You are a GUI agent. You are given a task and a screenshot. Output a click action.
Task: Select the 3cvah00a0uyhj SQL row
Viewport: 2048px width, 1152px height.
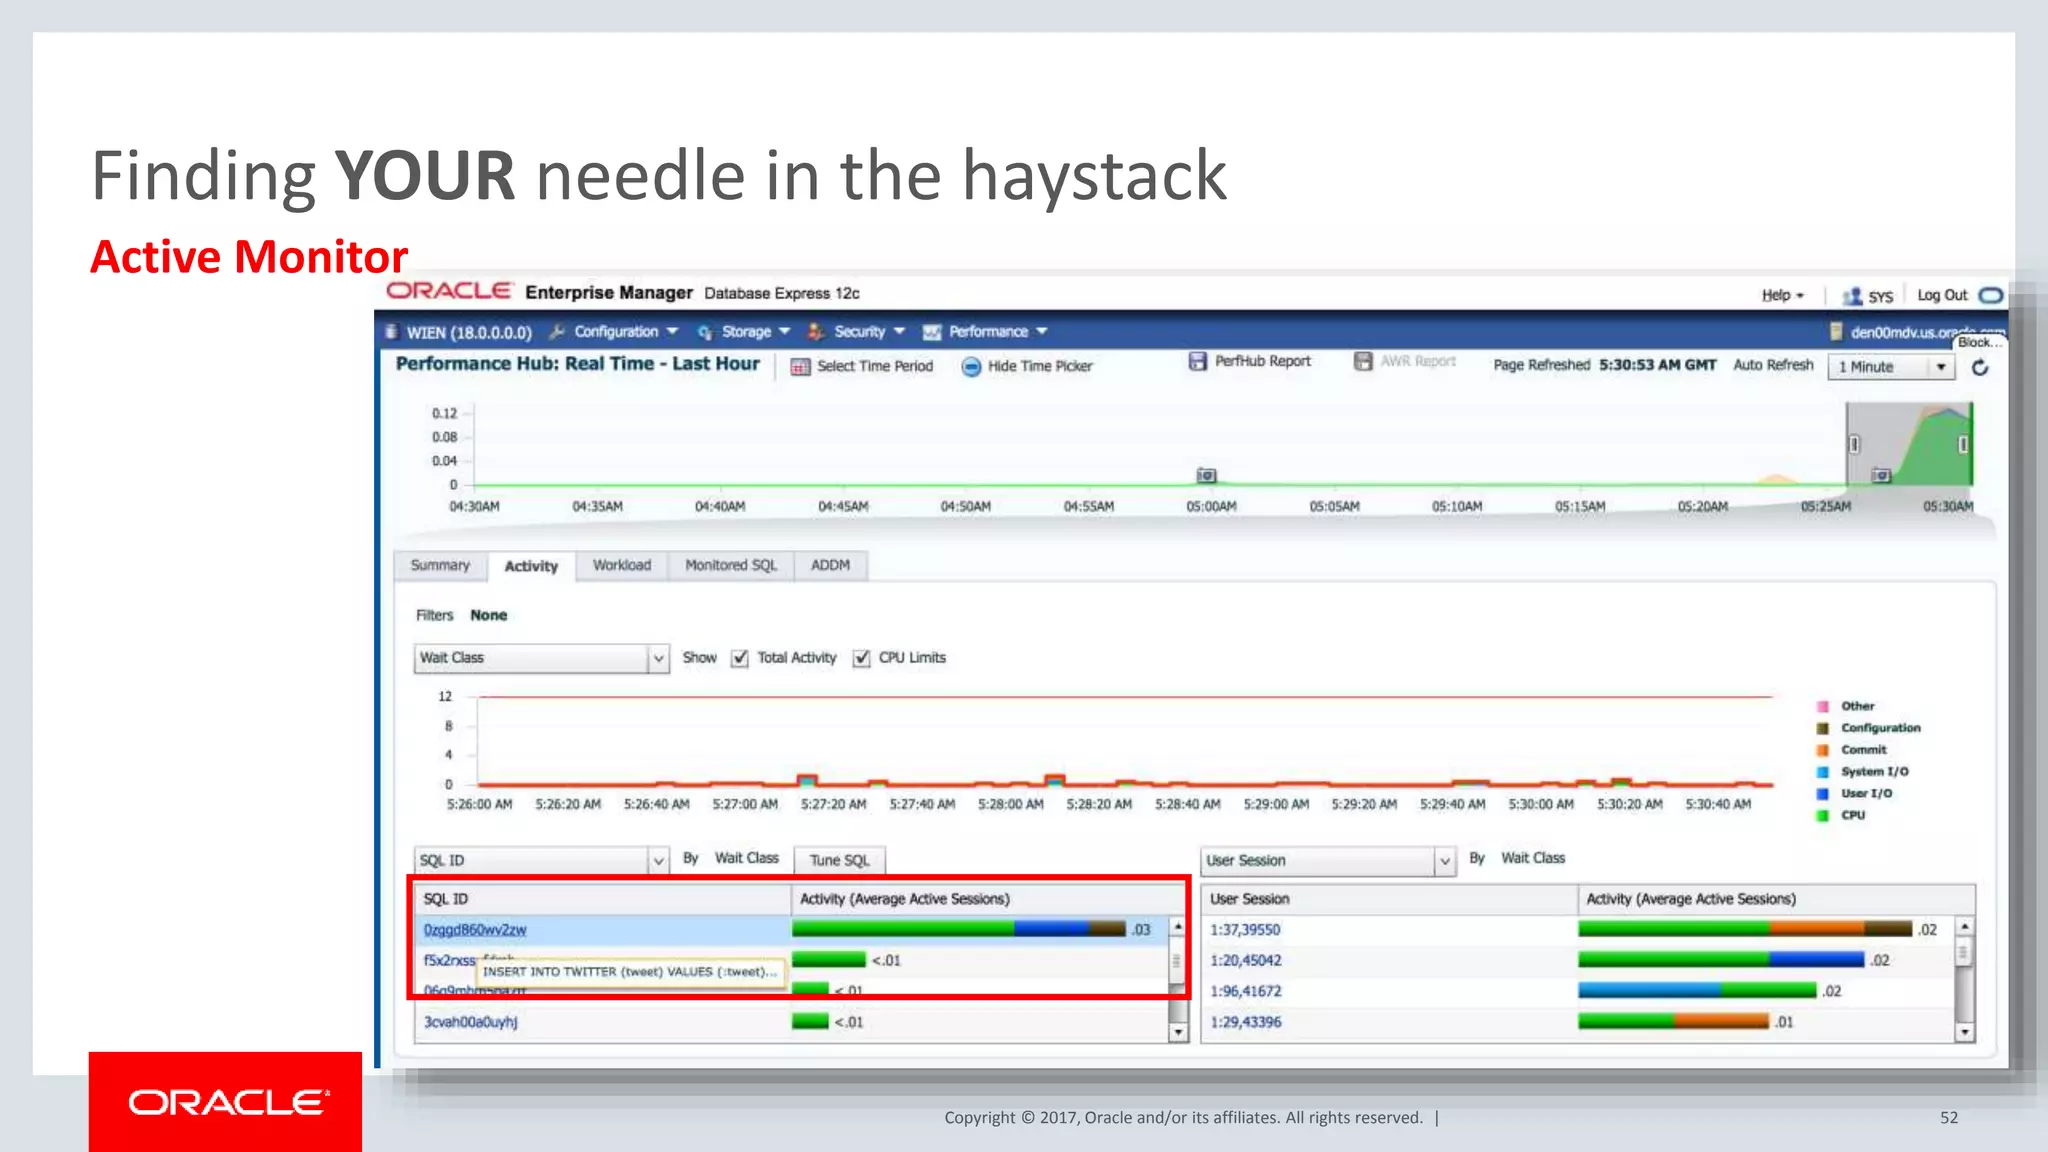pos(791,1022)
